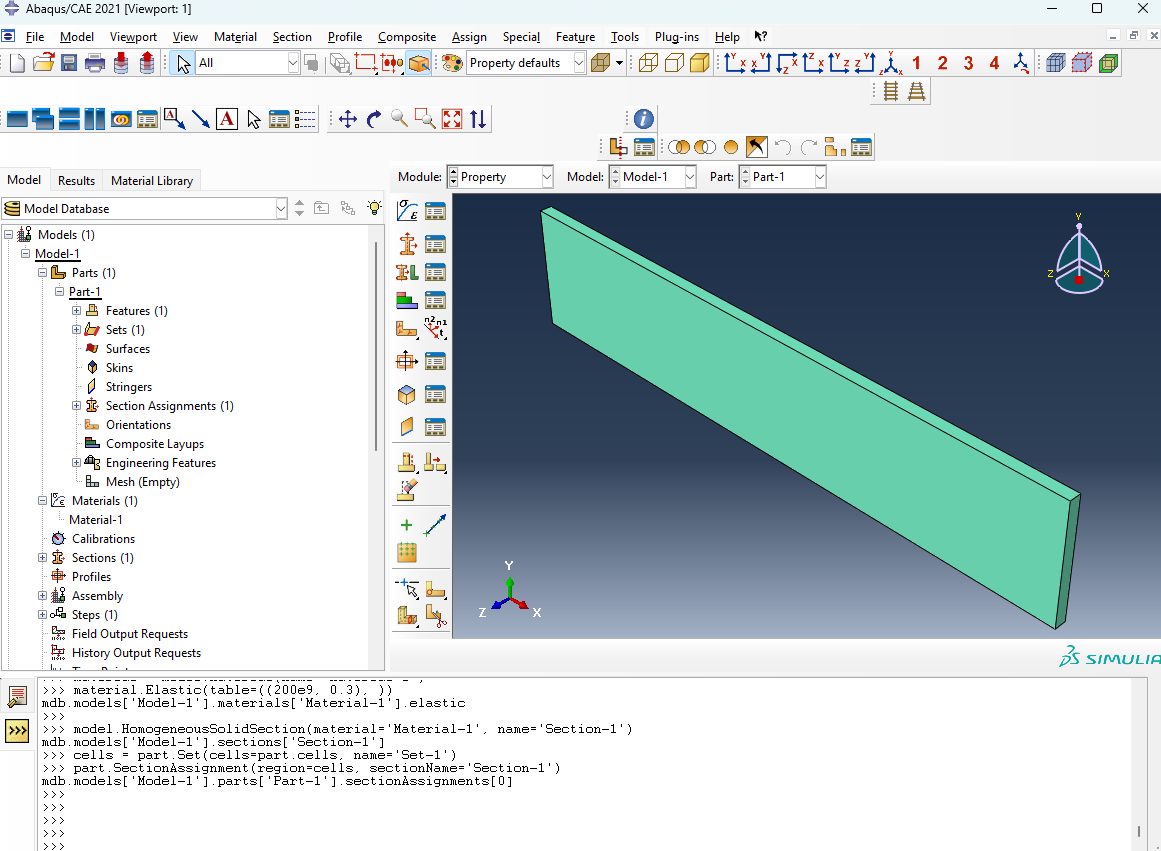Image resolution: width=1161 pixels, height=851 pixels.
Task: Select Material-1 in the model tree
Action: 96,520
